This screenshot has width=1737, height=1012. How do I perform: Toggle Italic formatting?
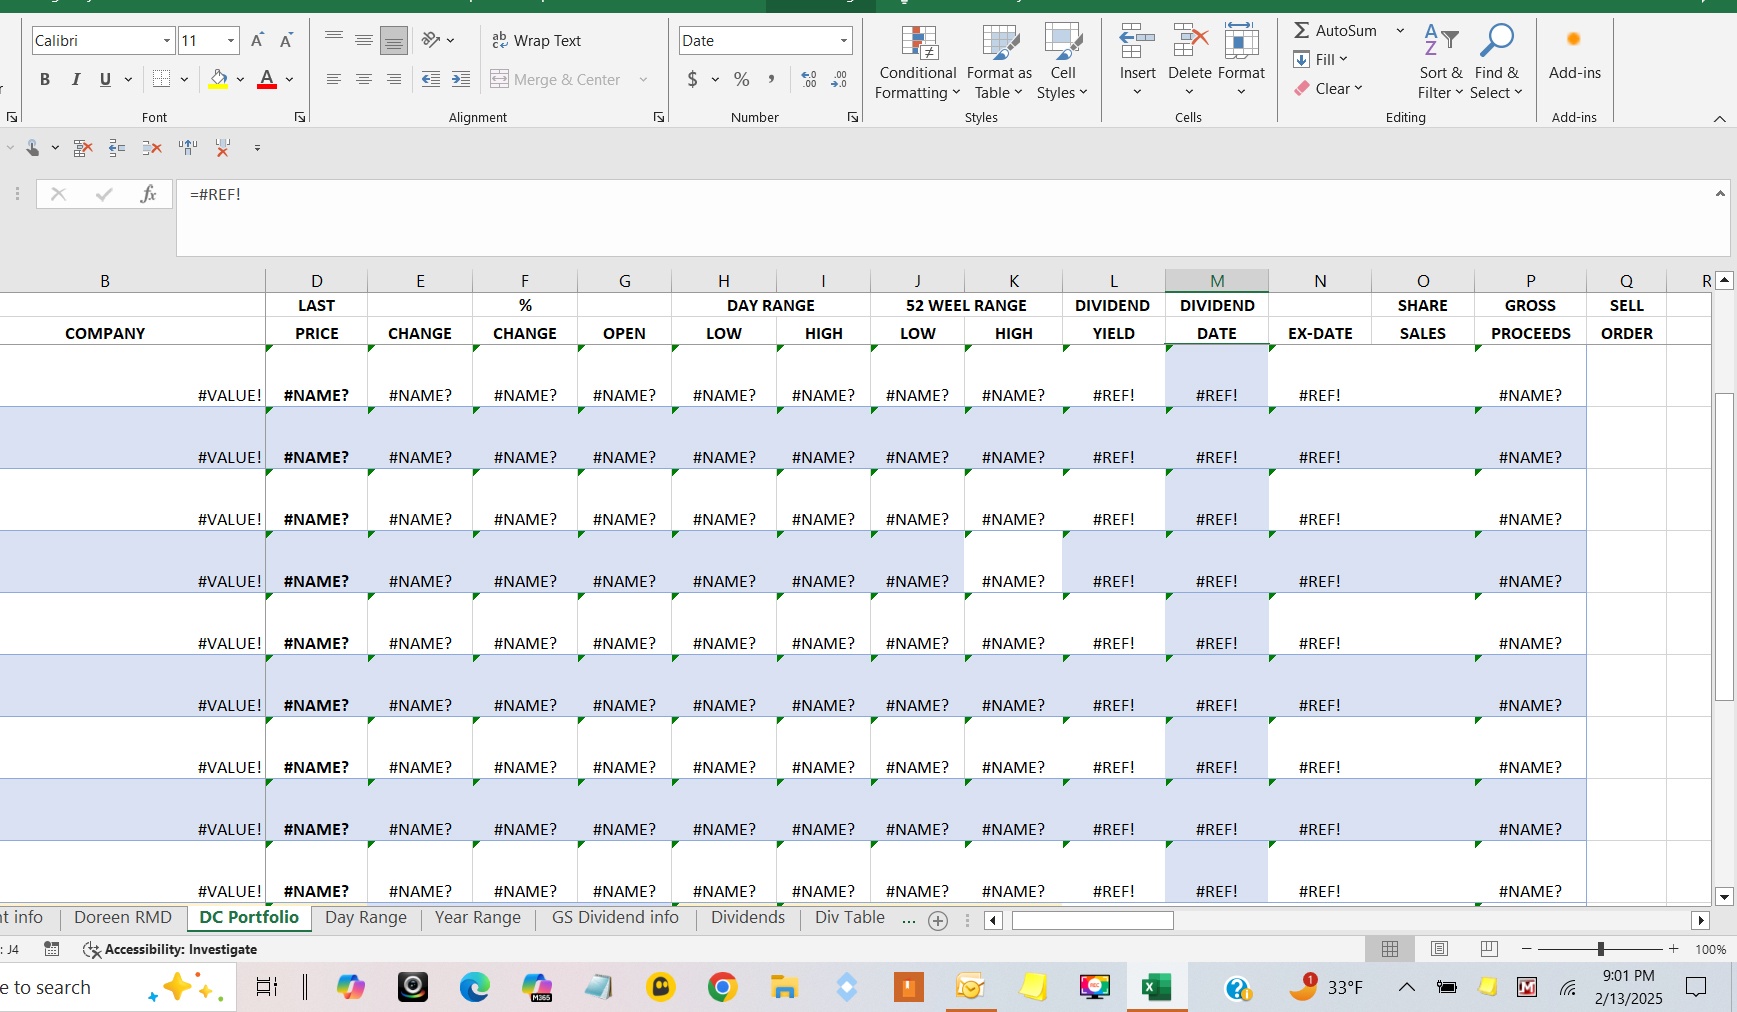(75, 80)
